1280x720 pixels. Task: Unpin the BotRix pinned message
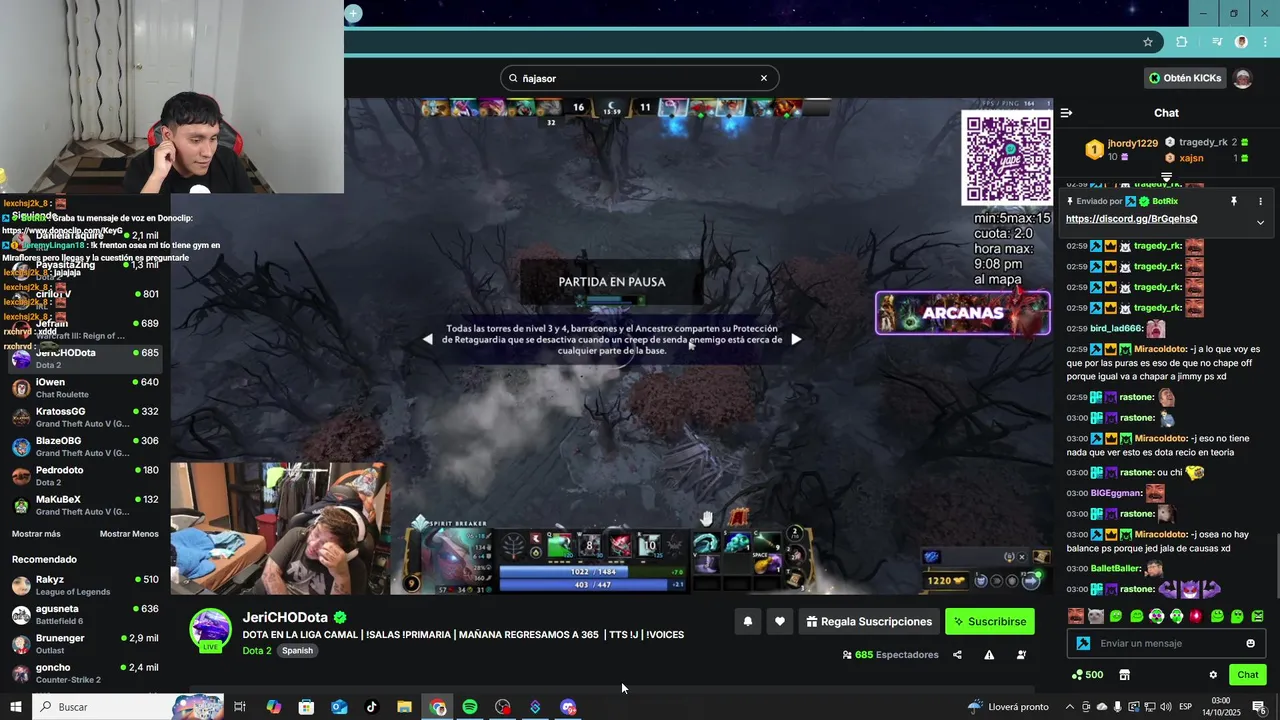1234,201
